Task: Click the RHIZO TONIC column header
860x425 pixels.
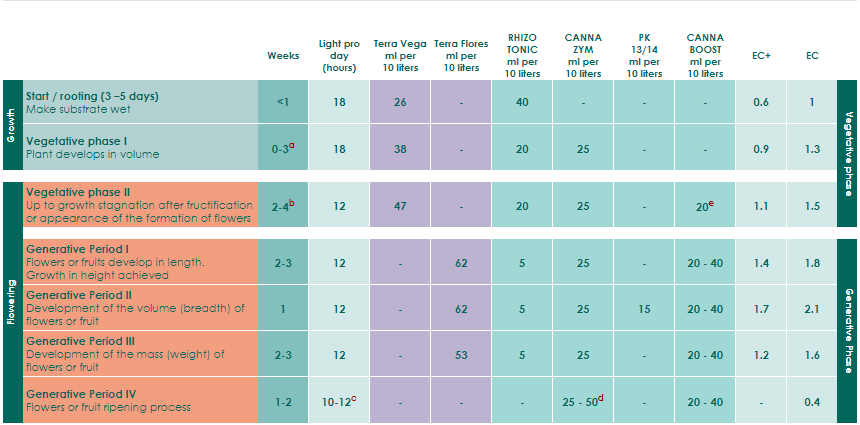Action: [522, 55]
